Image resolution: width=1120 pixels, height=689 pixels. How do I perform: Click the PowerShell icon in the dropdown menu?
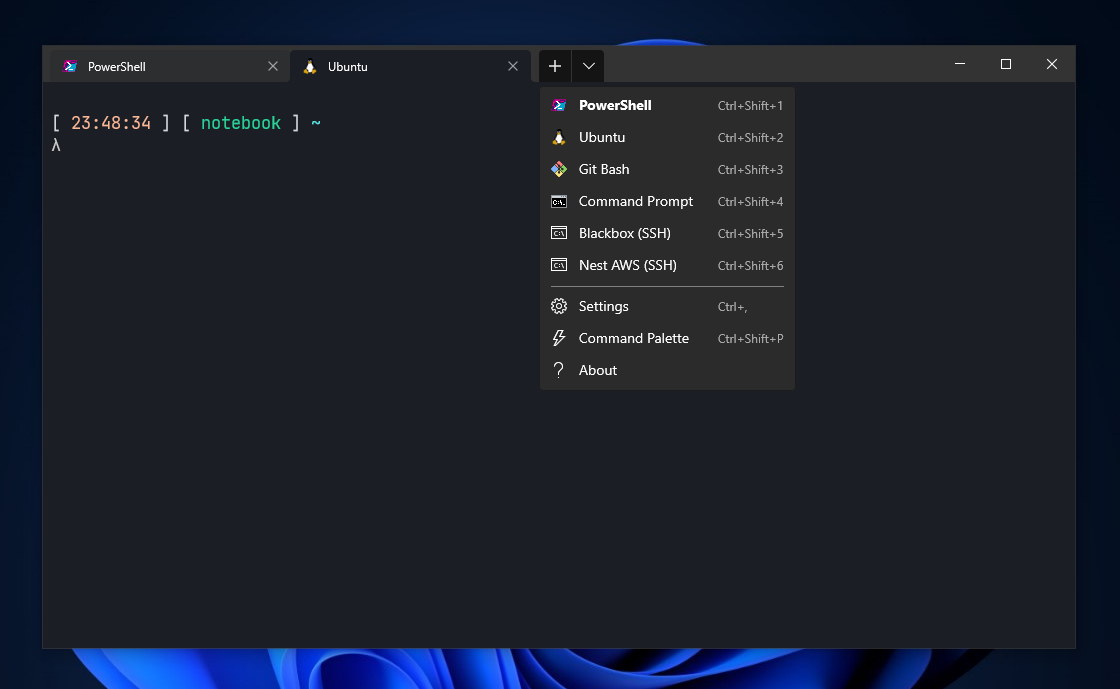click(x=559, y=106)
